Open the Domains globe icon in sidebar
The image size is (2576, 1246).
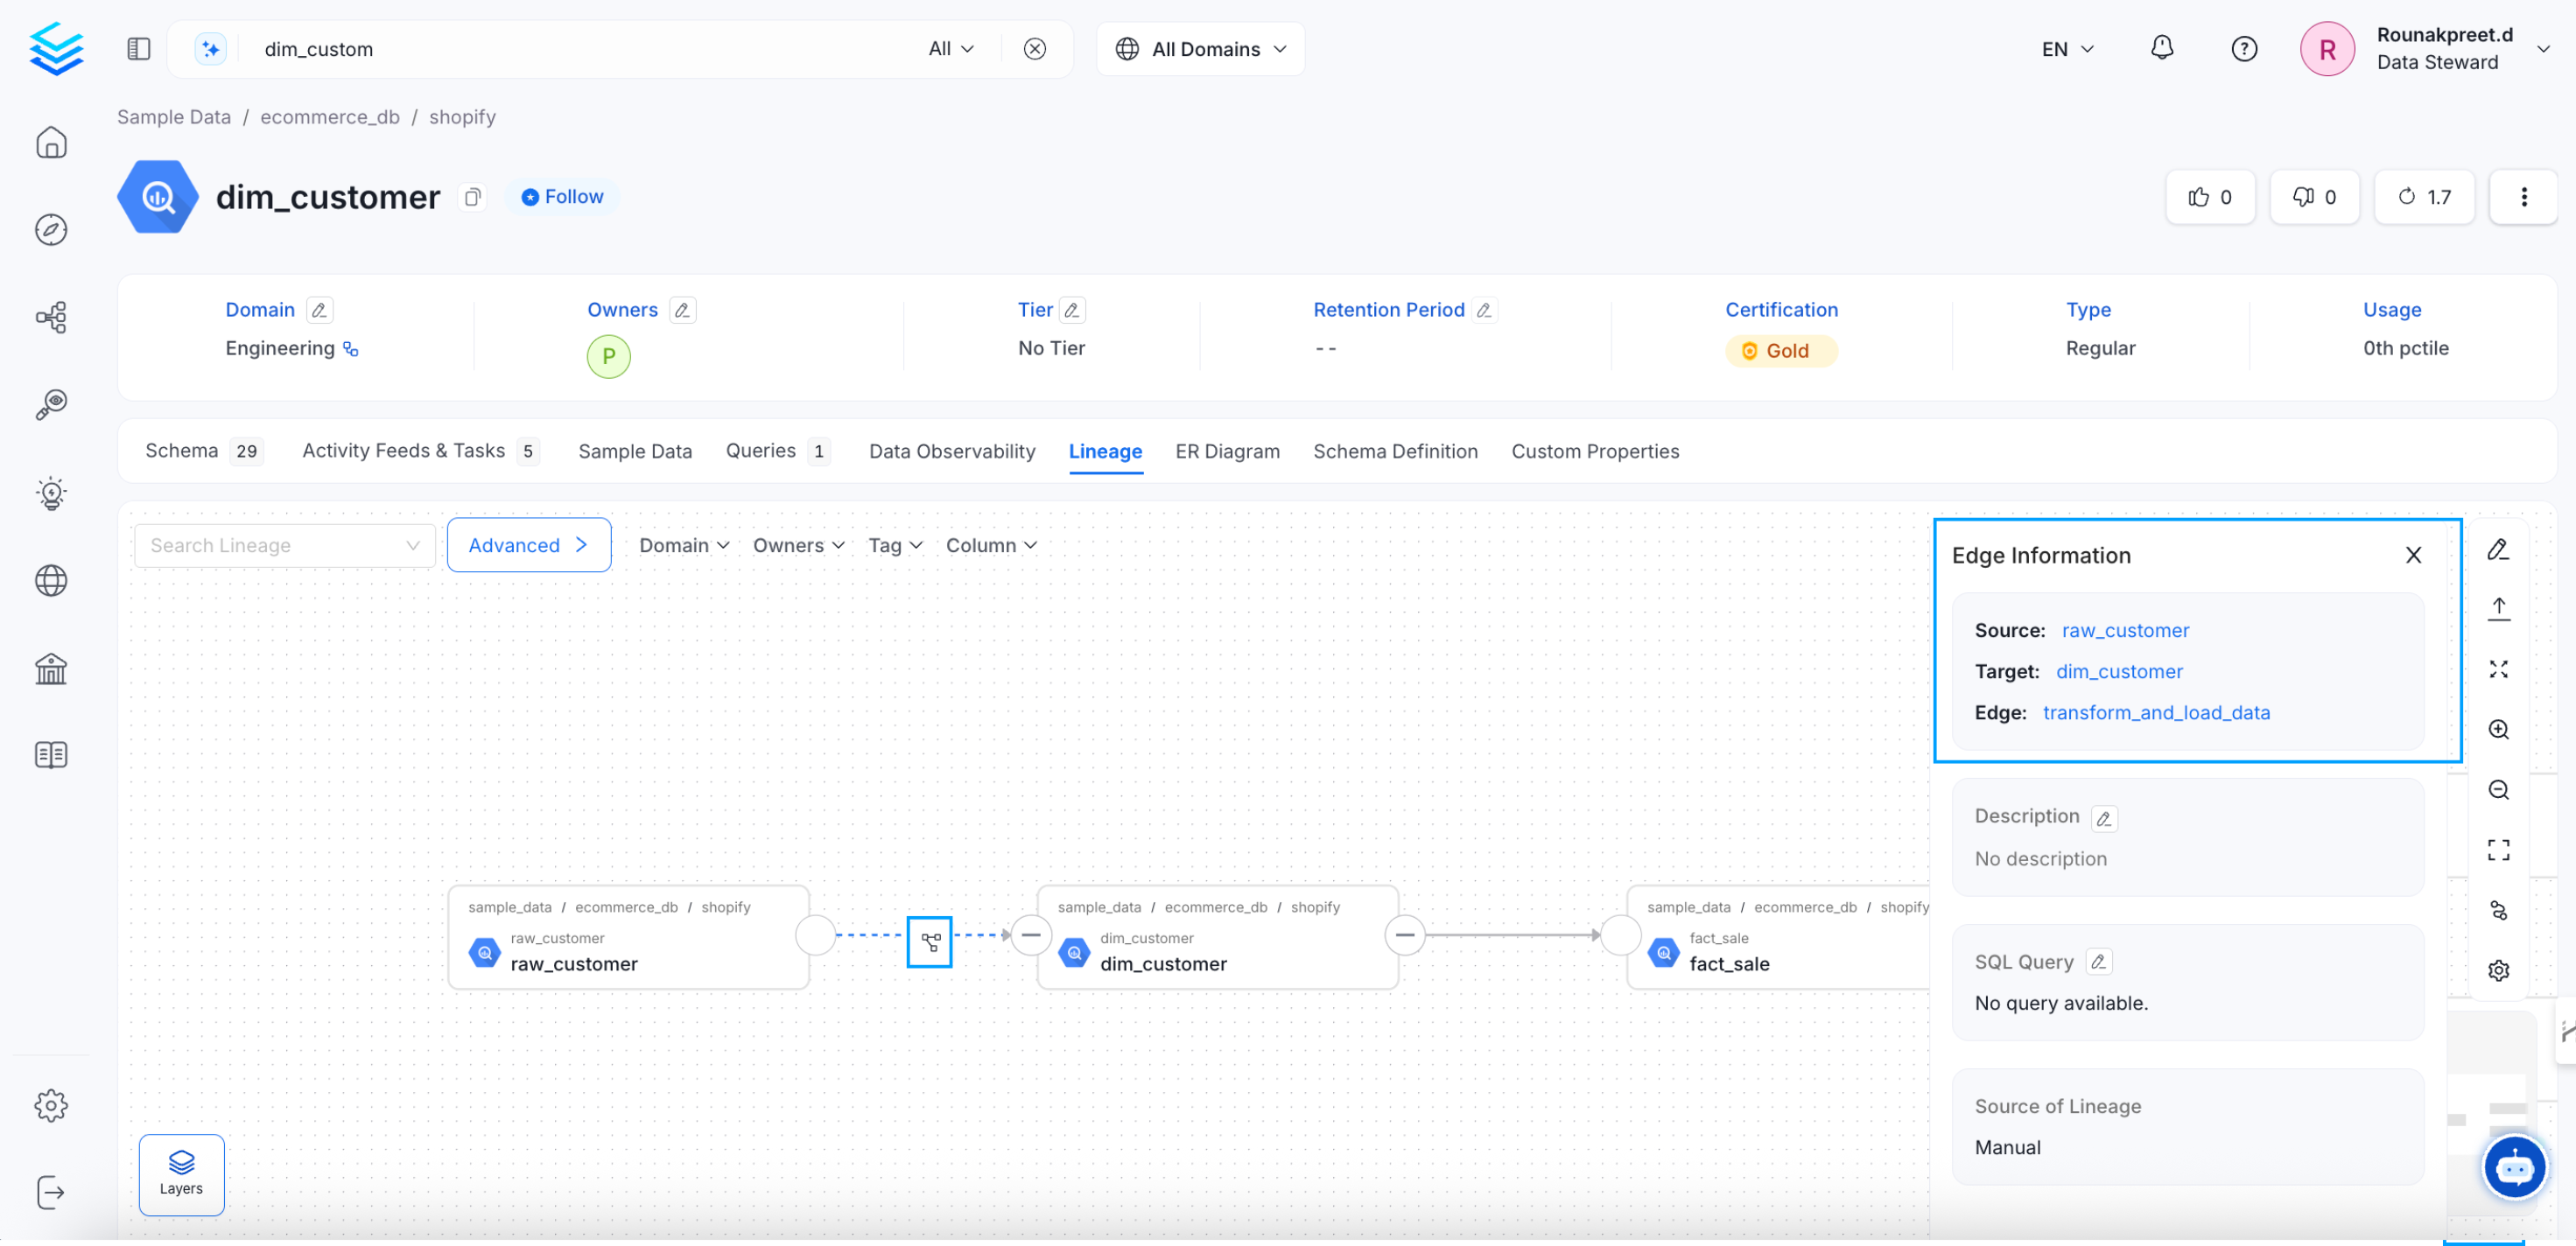(x=51, y=580)
